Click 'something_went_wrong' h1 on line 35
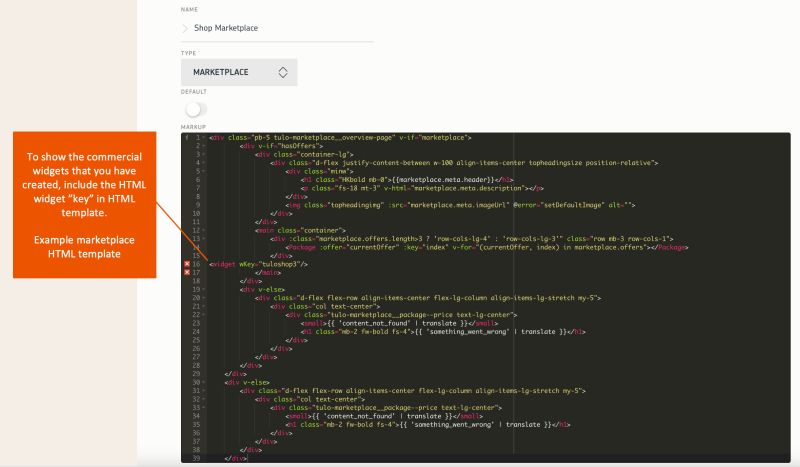Image resolution: width=800 pixels, height=467 pixels. click(428, 425)
